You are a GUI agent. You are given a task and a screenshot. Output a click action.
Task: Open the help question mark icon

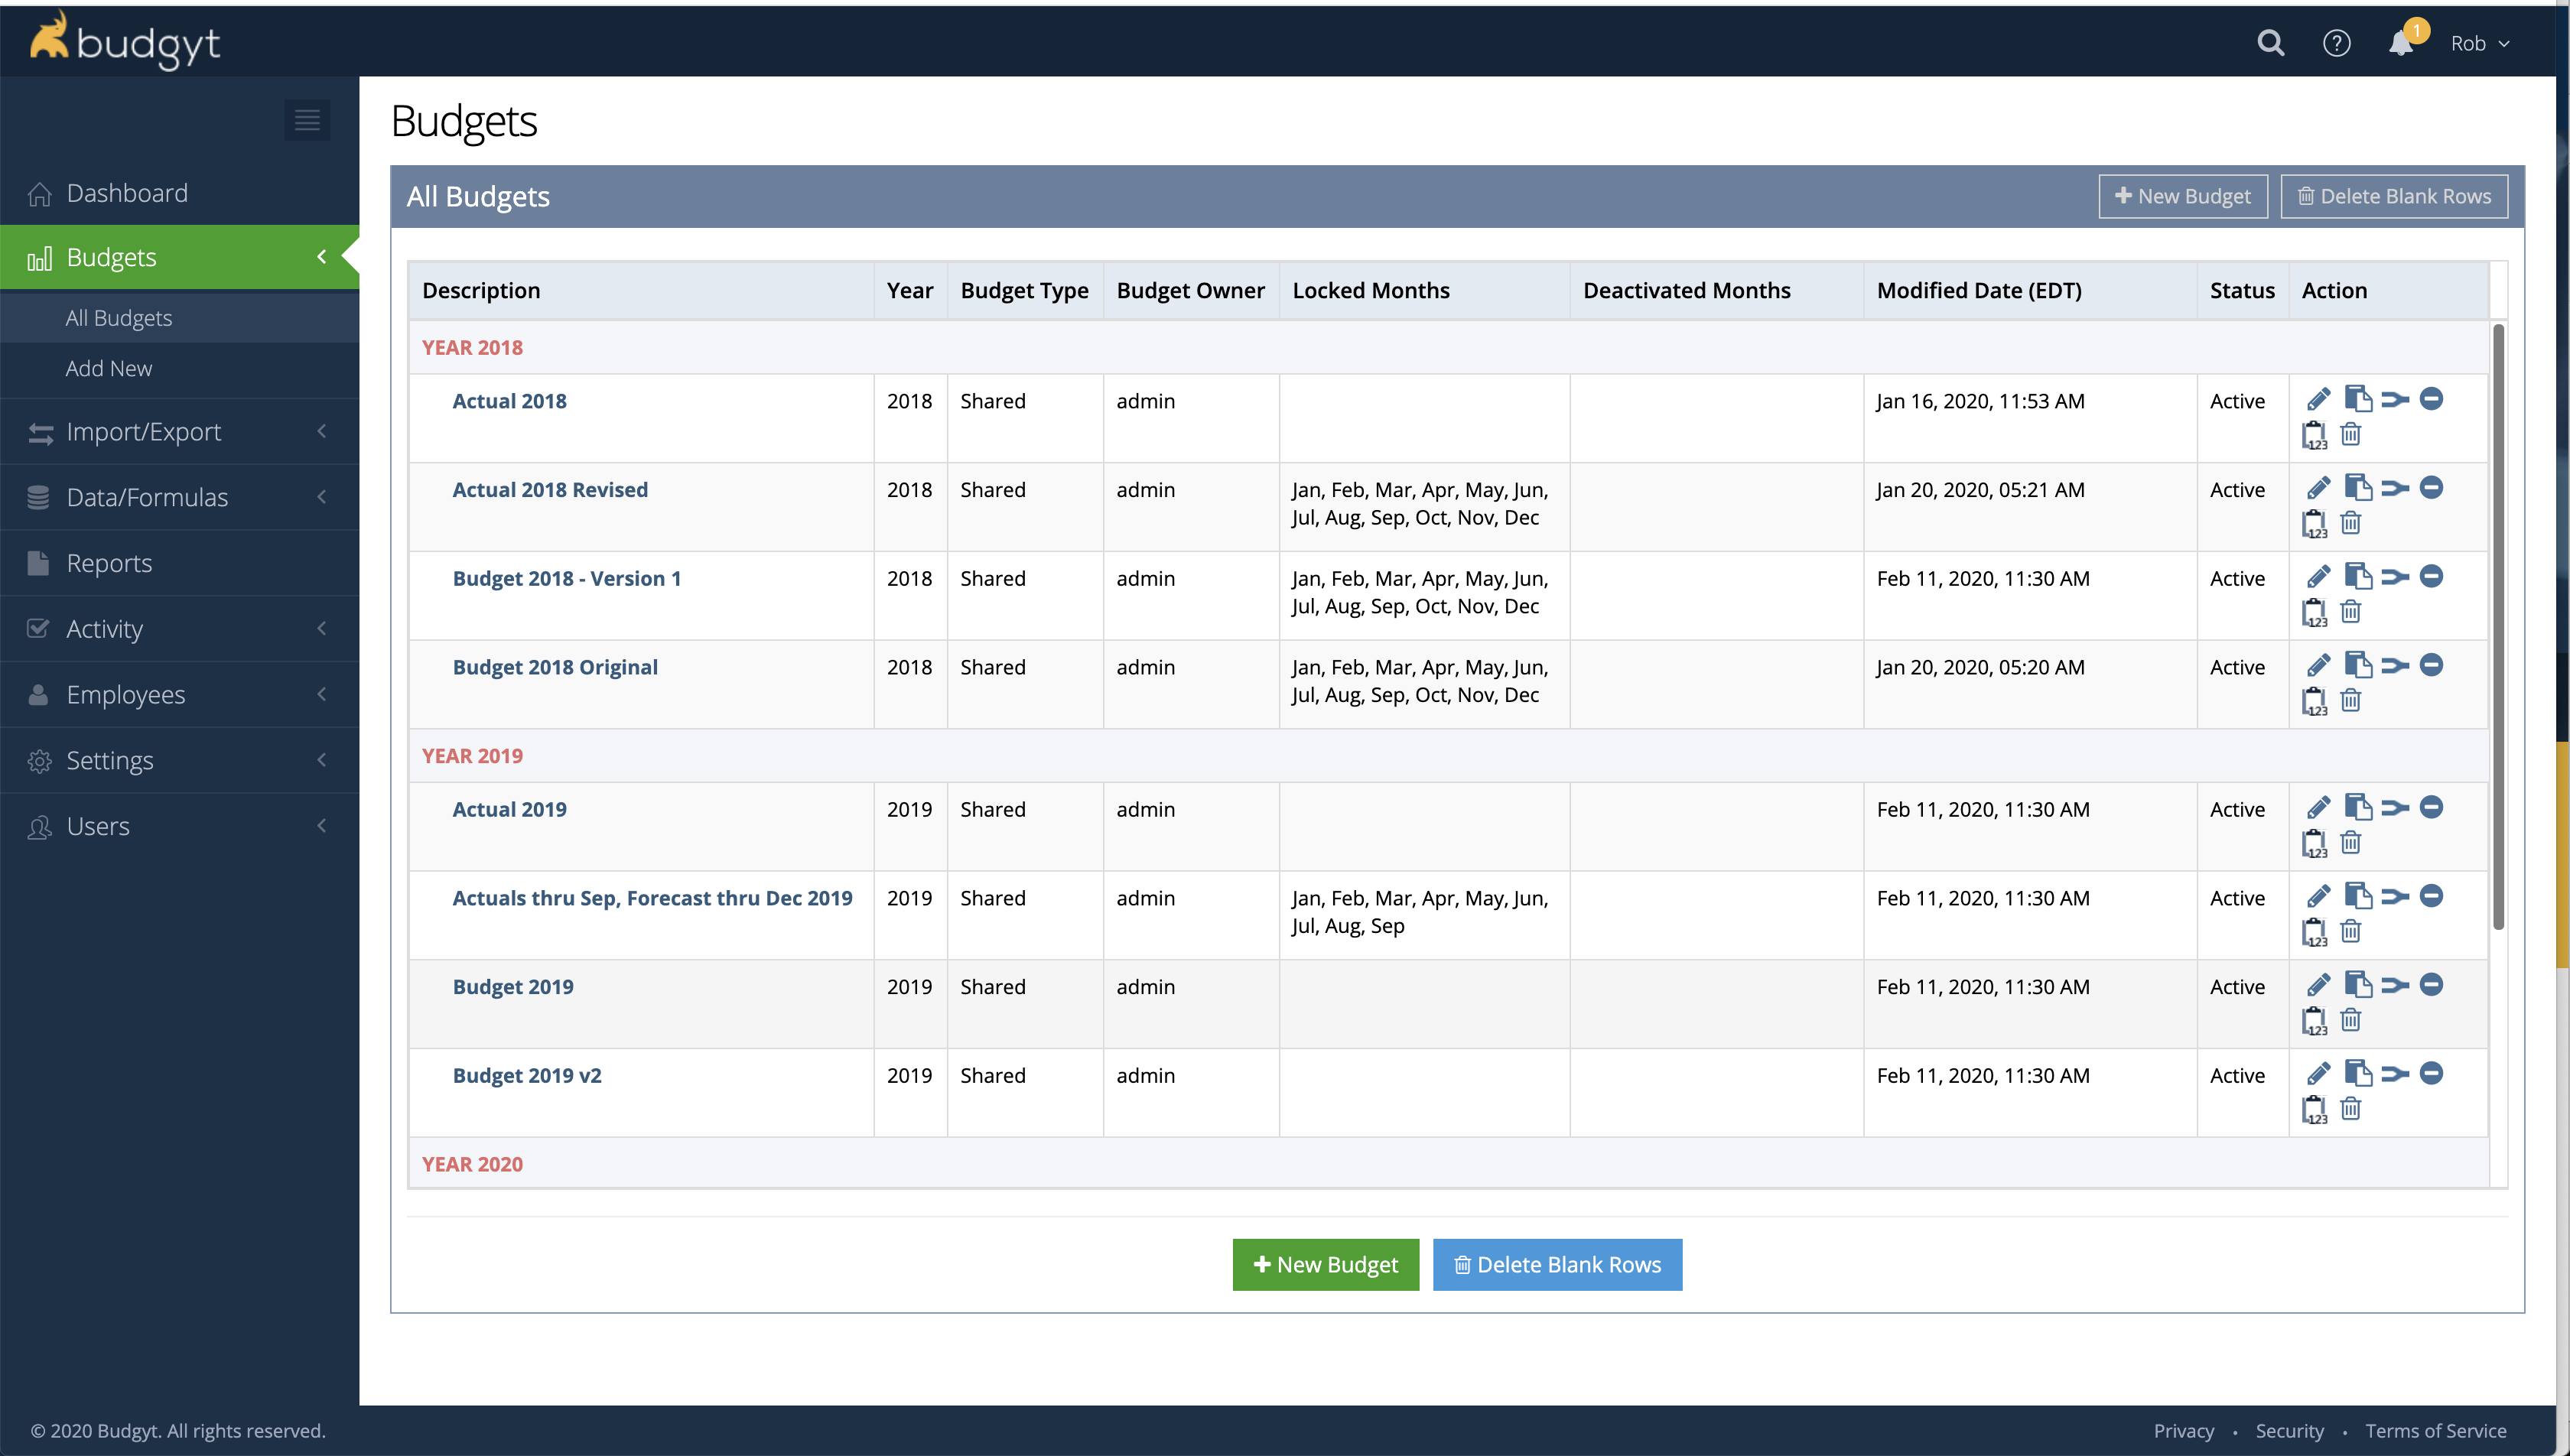coord(2336,43)
